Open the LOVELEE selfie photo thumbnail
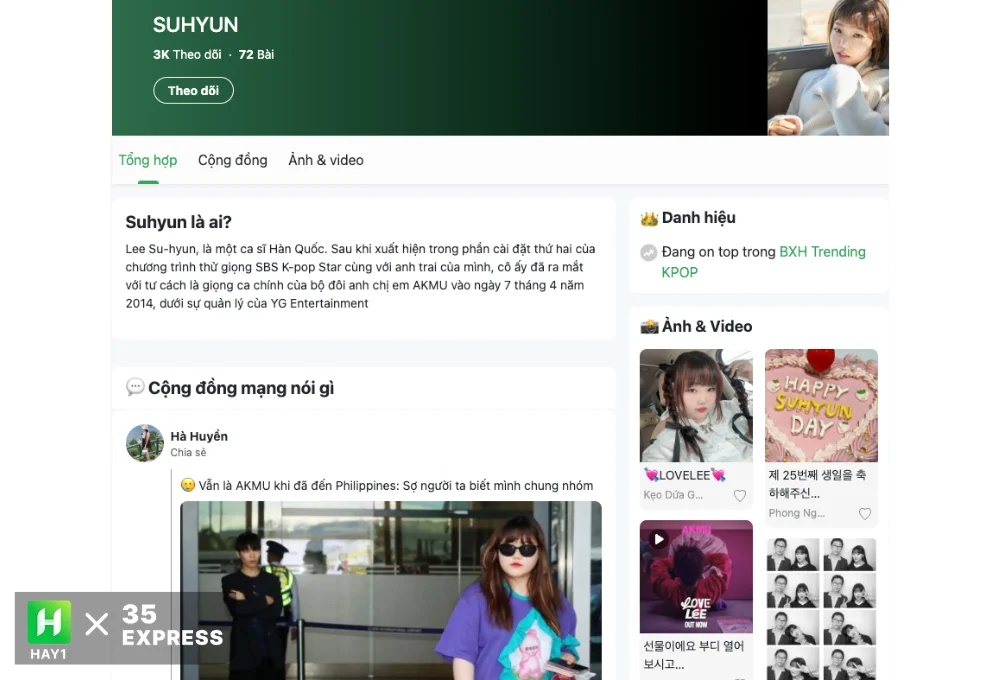1000x680 pixels. click(696, 405)
